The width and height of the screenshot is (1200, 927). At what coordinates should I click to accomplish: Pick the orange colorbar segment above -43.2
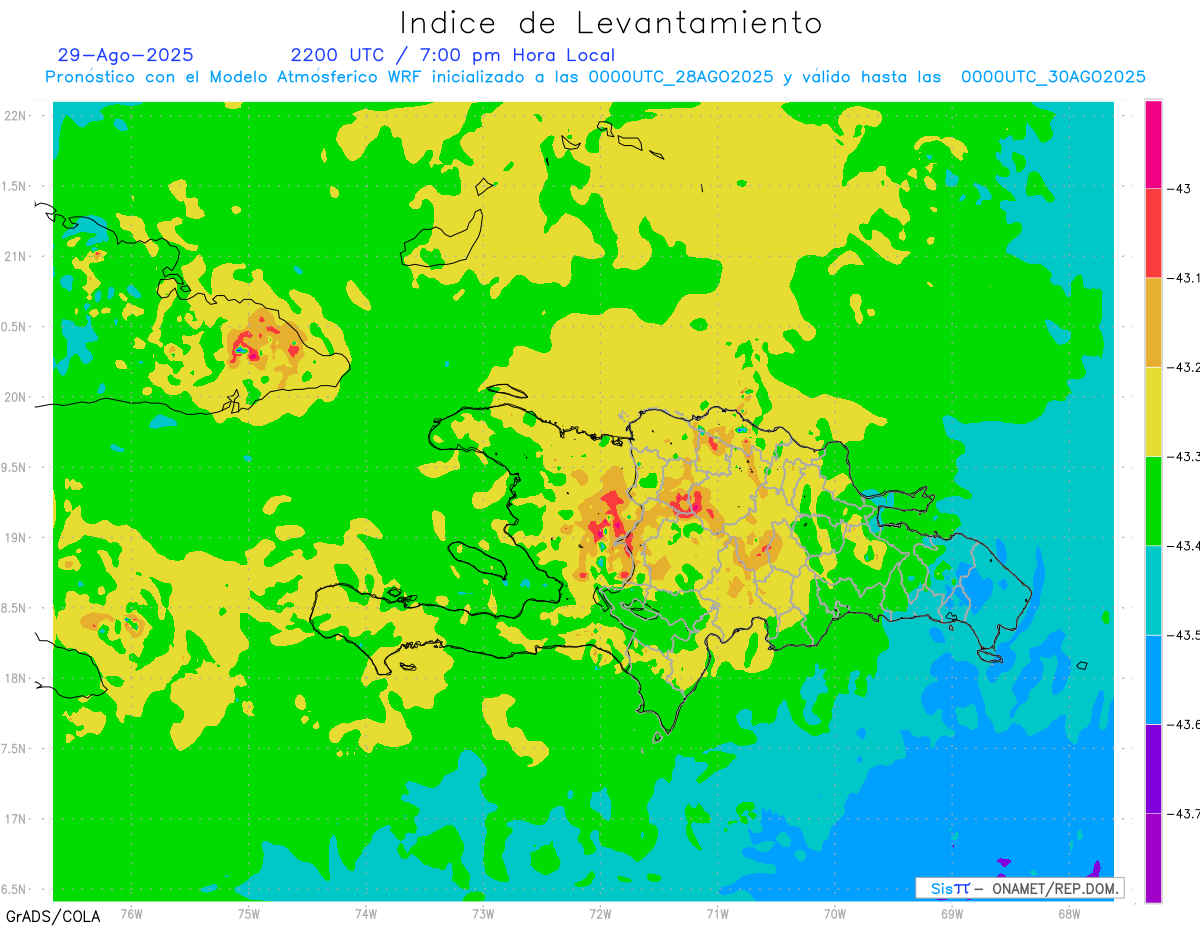click(1153, 322)
